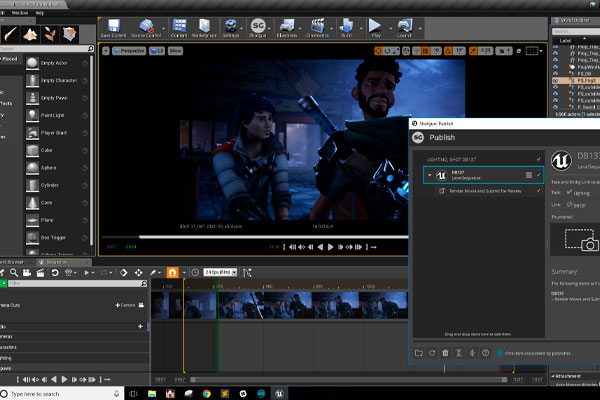Open Source Control dropdown arrow
Screen dimensions: 600x400
click(163, 29)
